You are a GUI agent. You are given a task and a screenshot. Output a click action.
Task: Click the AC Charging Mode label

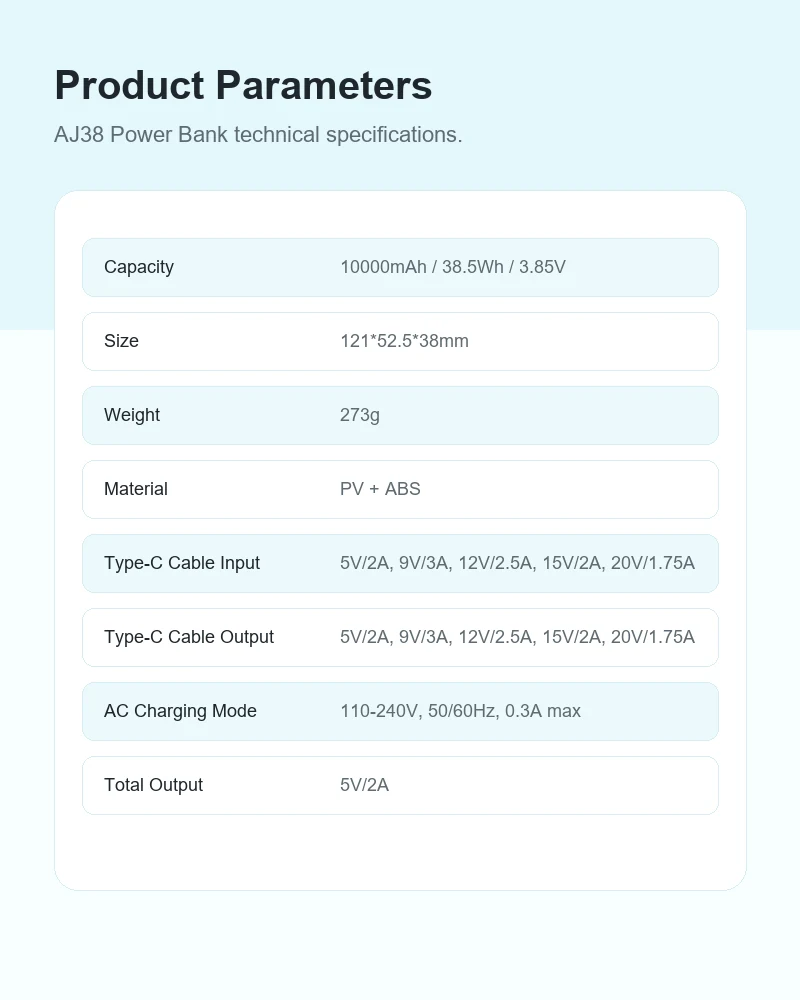[x=181, y=711]
